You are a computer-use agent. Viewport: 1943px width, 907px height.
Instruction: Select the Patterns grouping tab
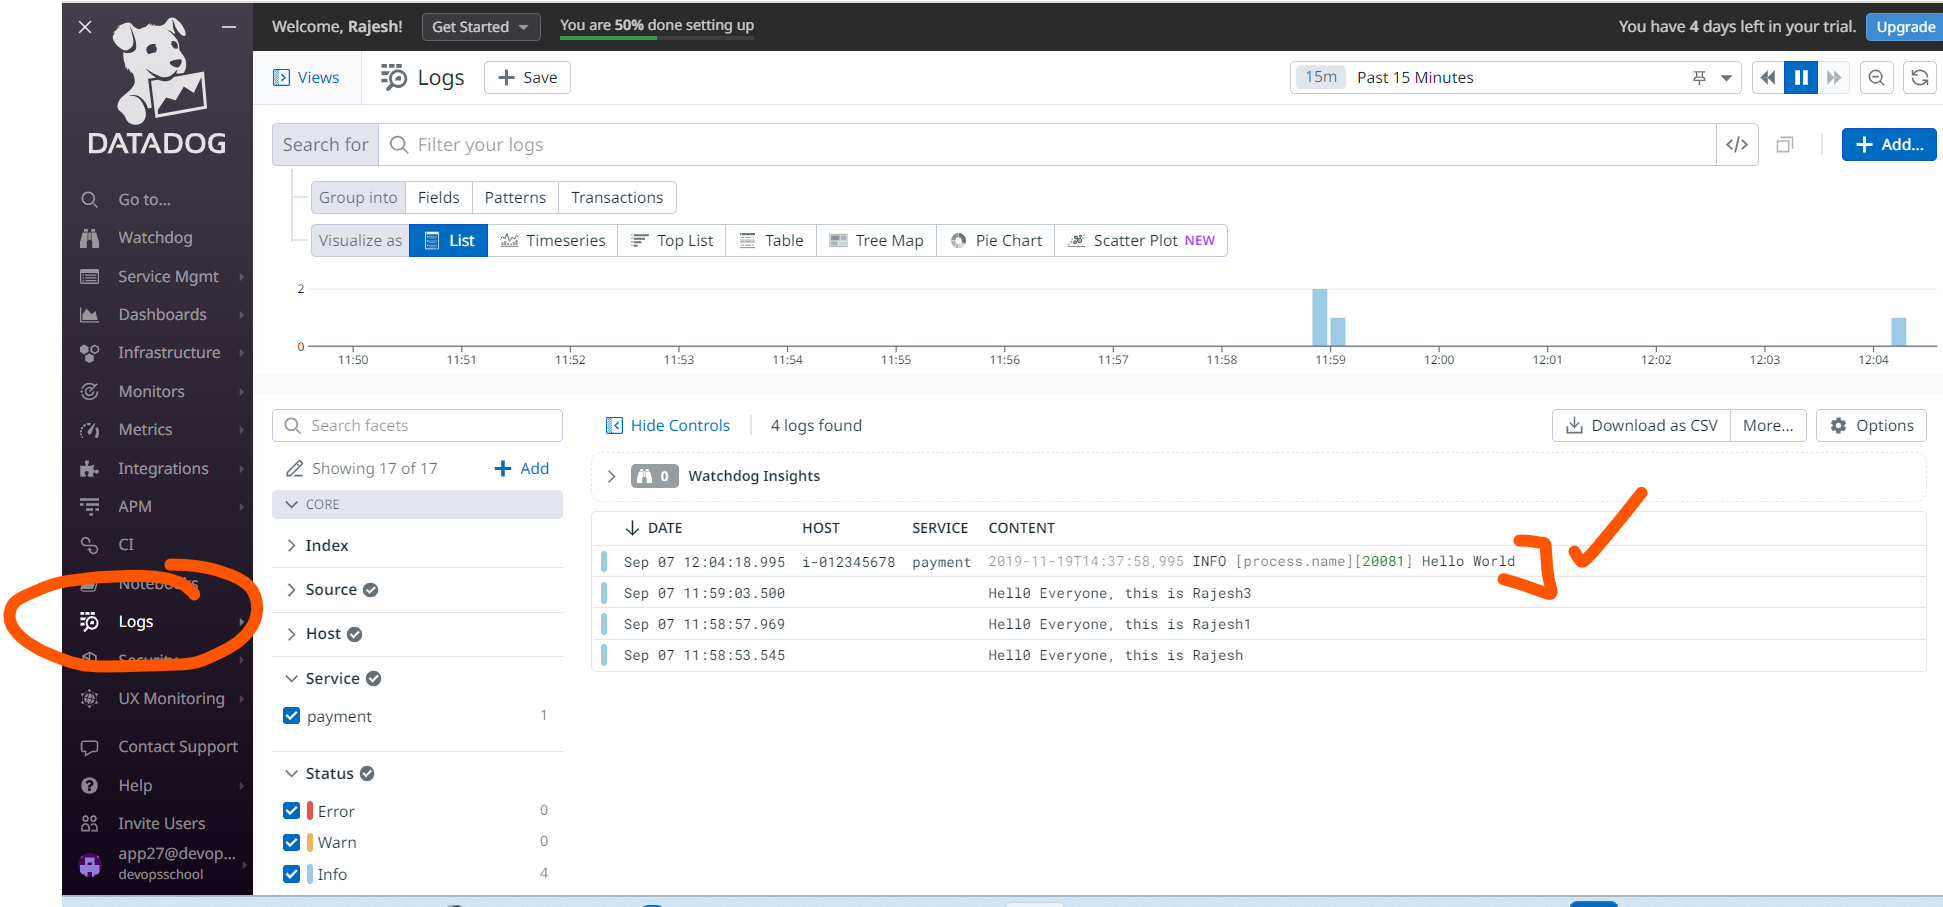click(515, 198)
